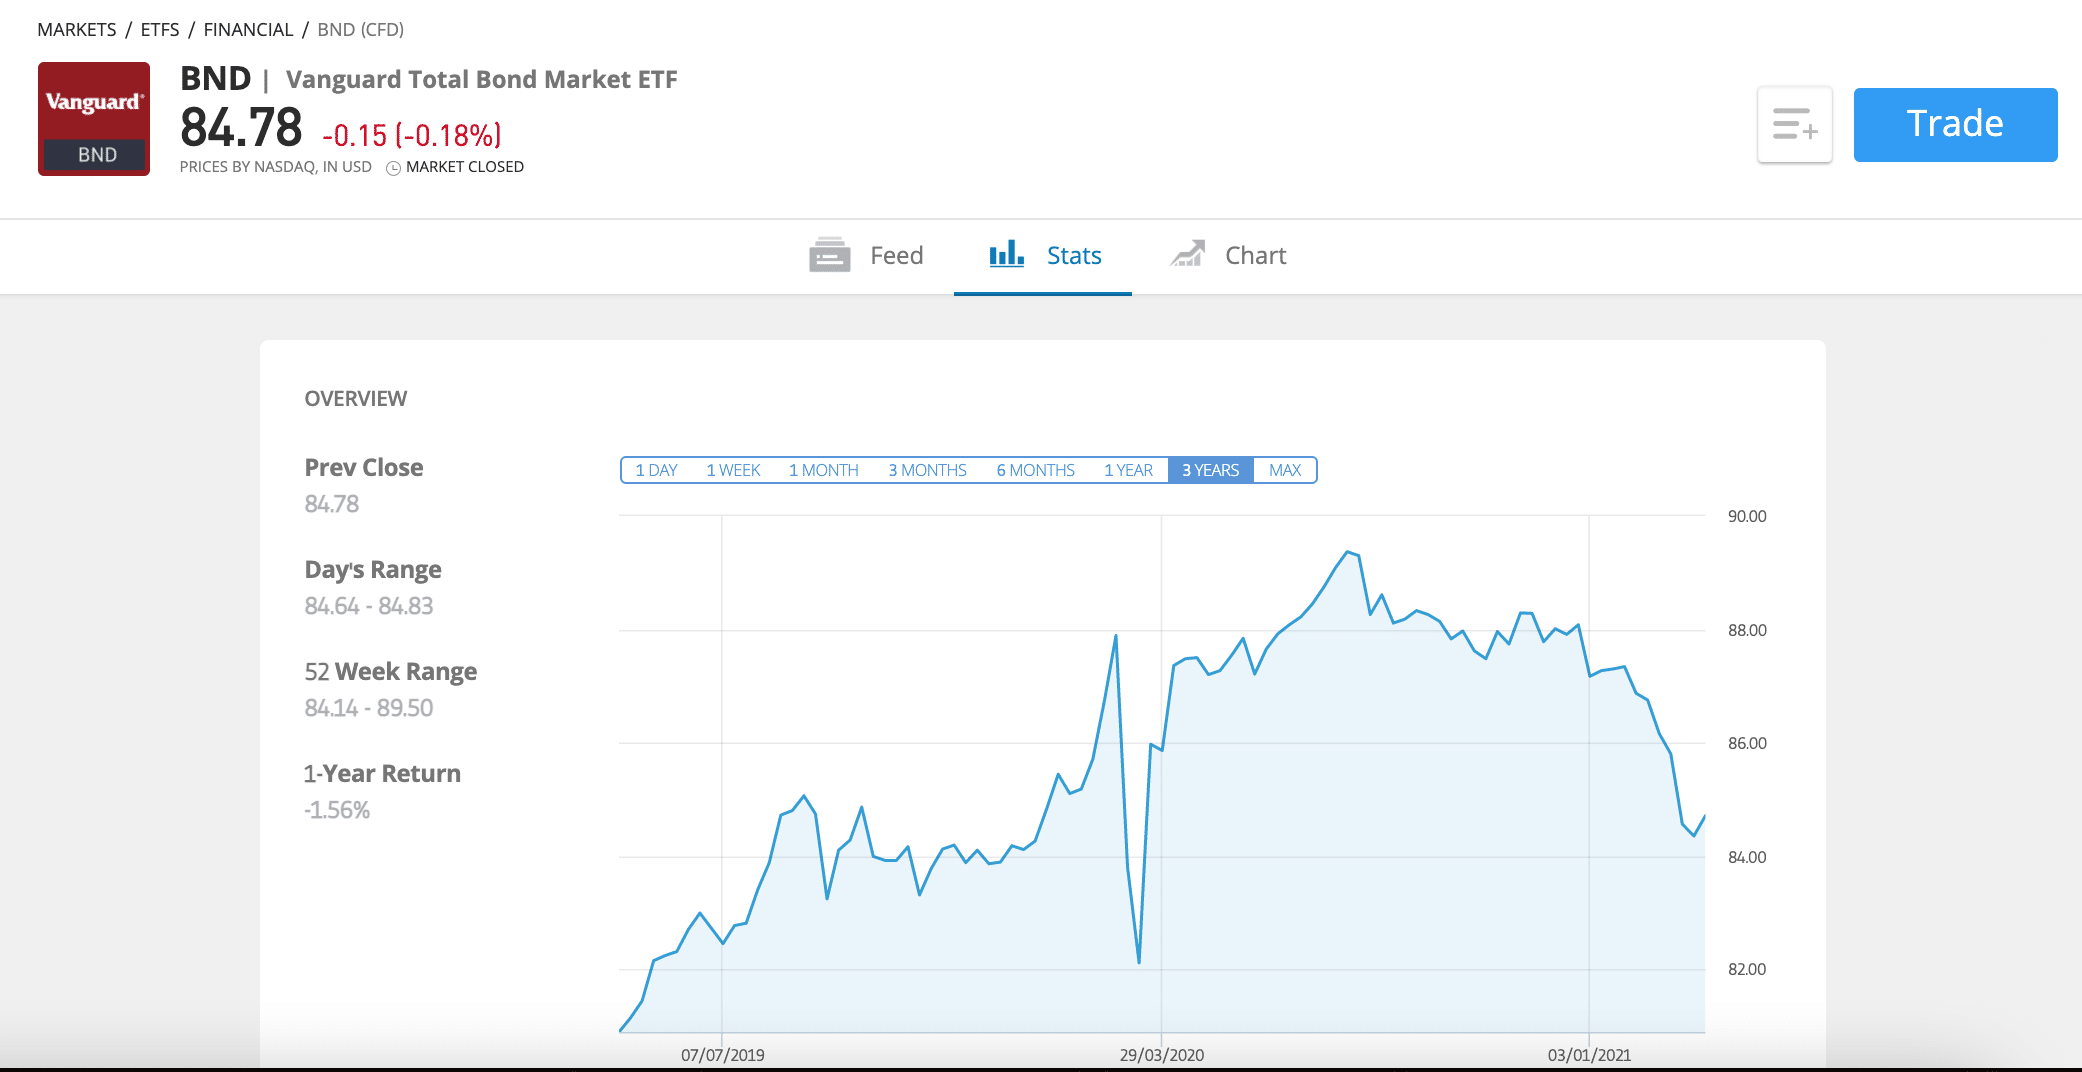The height and width of the screenshot is (1072, 2082).
Task: Go to MARKETS in breadcrumb
Action: coord(77,30)
